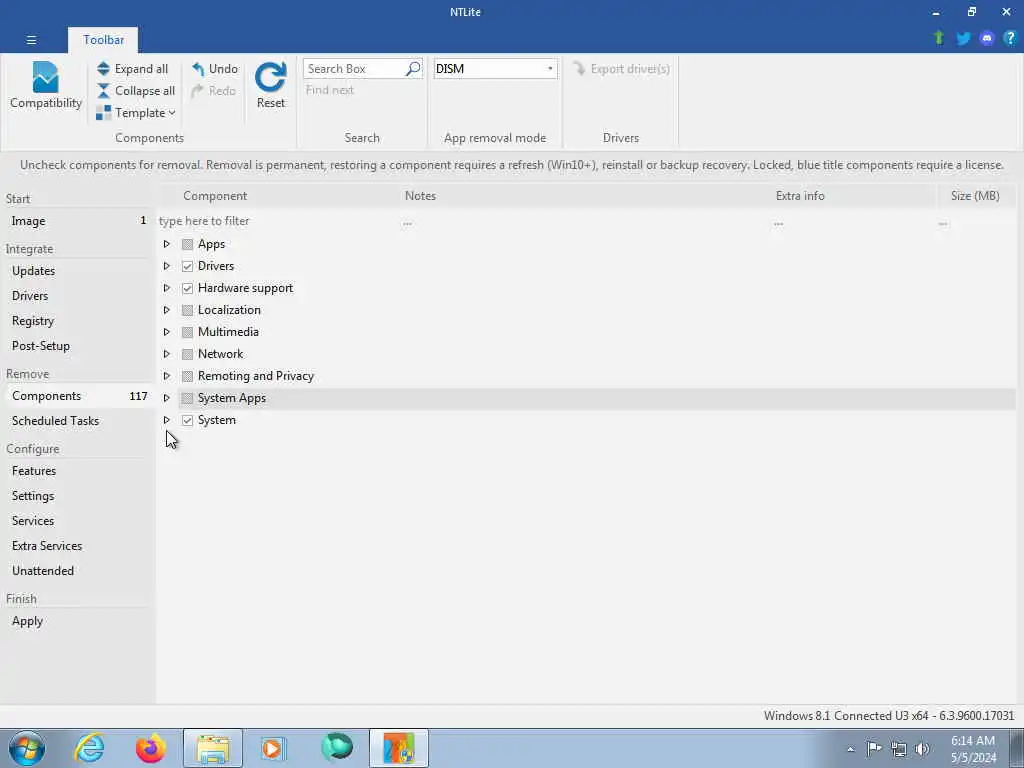Launch Firefox from the taskbar
Viewport: 1024px width, 768px height.
click(x=150, y=748)
